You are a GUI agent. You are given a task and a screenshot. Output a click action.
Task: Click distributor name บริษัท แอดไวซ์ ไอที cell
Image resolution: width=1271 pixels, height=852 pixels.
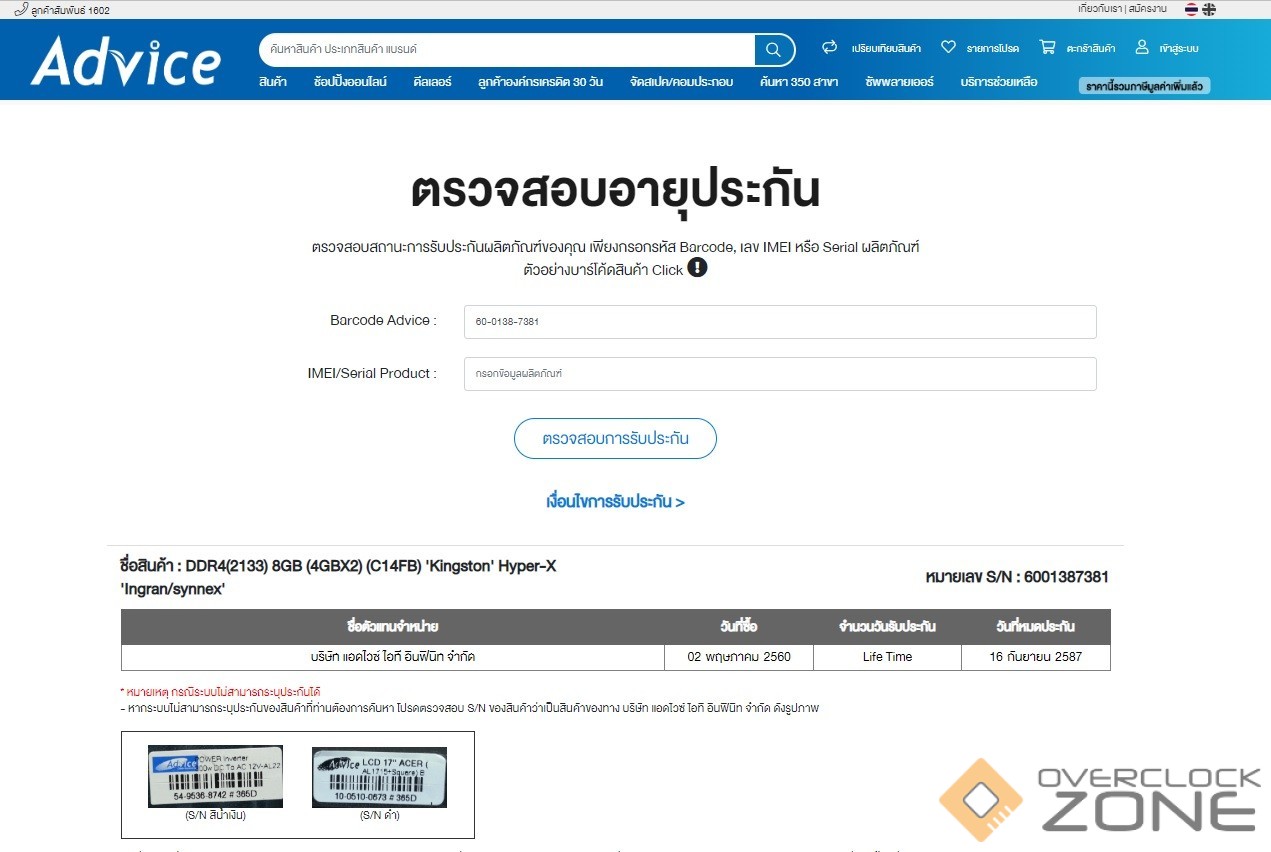click(x=392, y=657)
